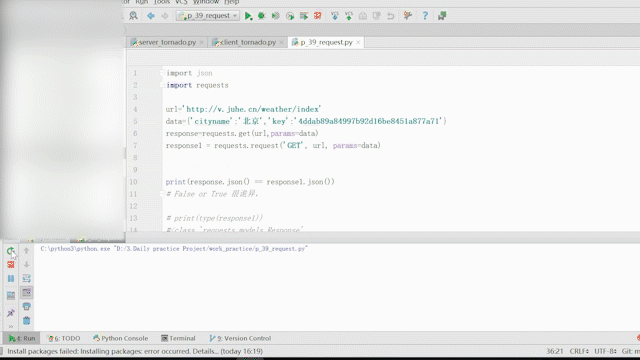Close the server_tornado.py tab
640x360 pixels.
click(201, 42)
